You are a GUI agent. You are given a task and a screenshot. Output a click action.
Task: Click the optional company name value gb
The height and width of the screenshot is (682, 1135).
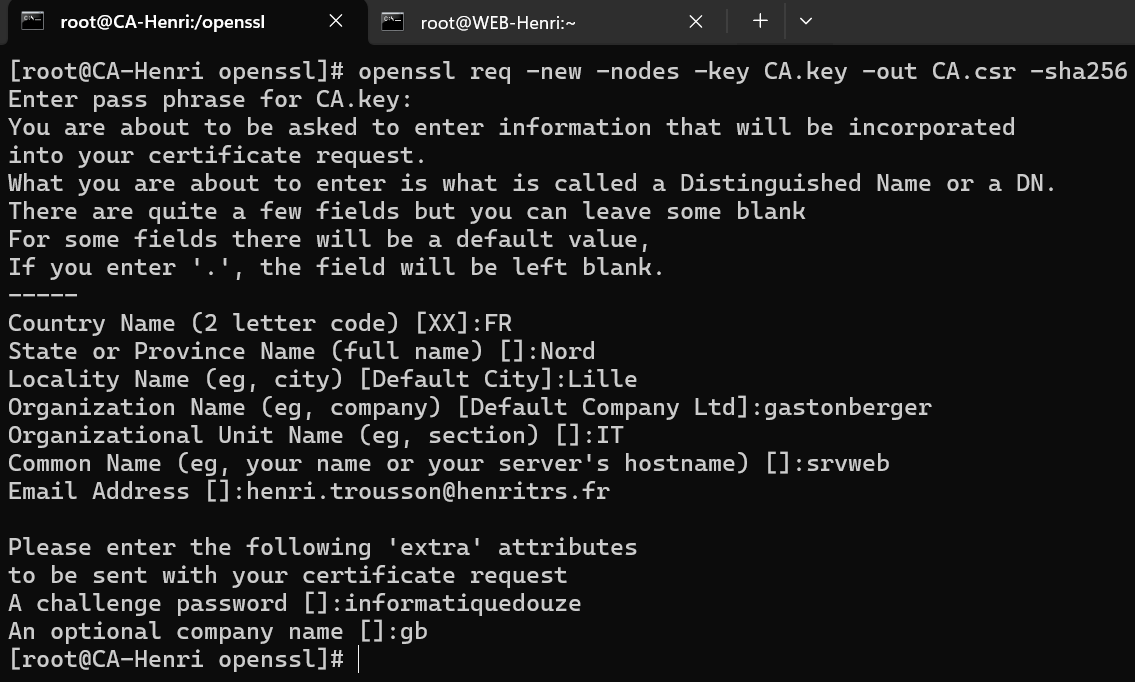(413, 632)
